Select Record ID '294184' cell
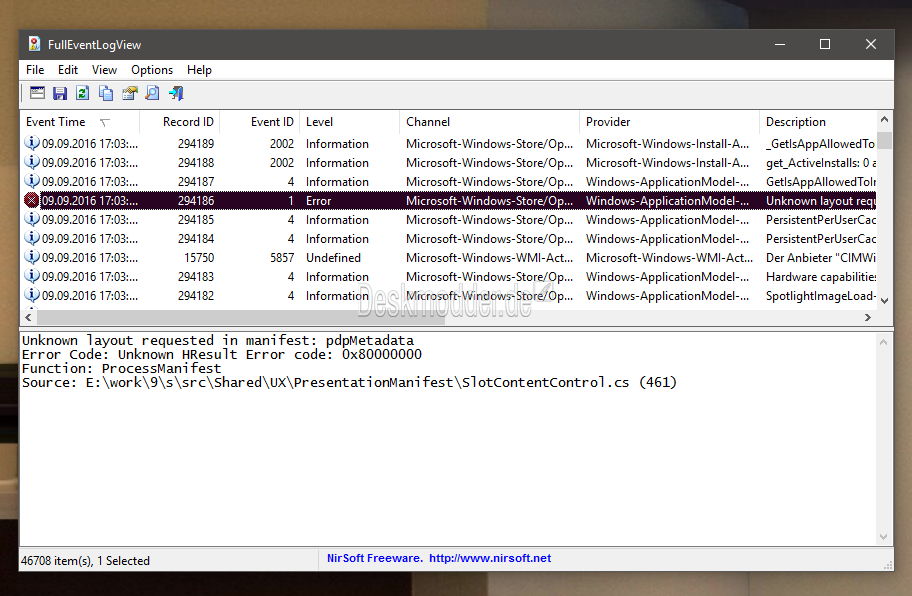 tap(196, 239)
